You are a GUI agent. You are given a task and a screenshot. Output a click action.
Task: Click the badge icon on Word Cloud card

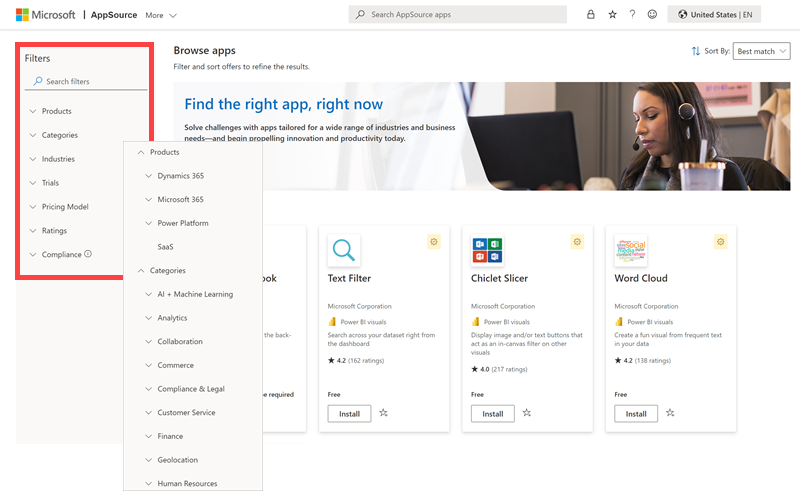point(720,242)
